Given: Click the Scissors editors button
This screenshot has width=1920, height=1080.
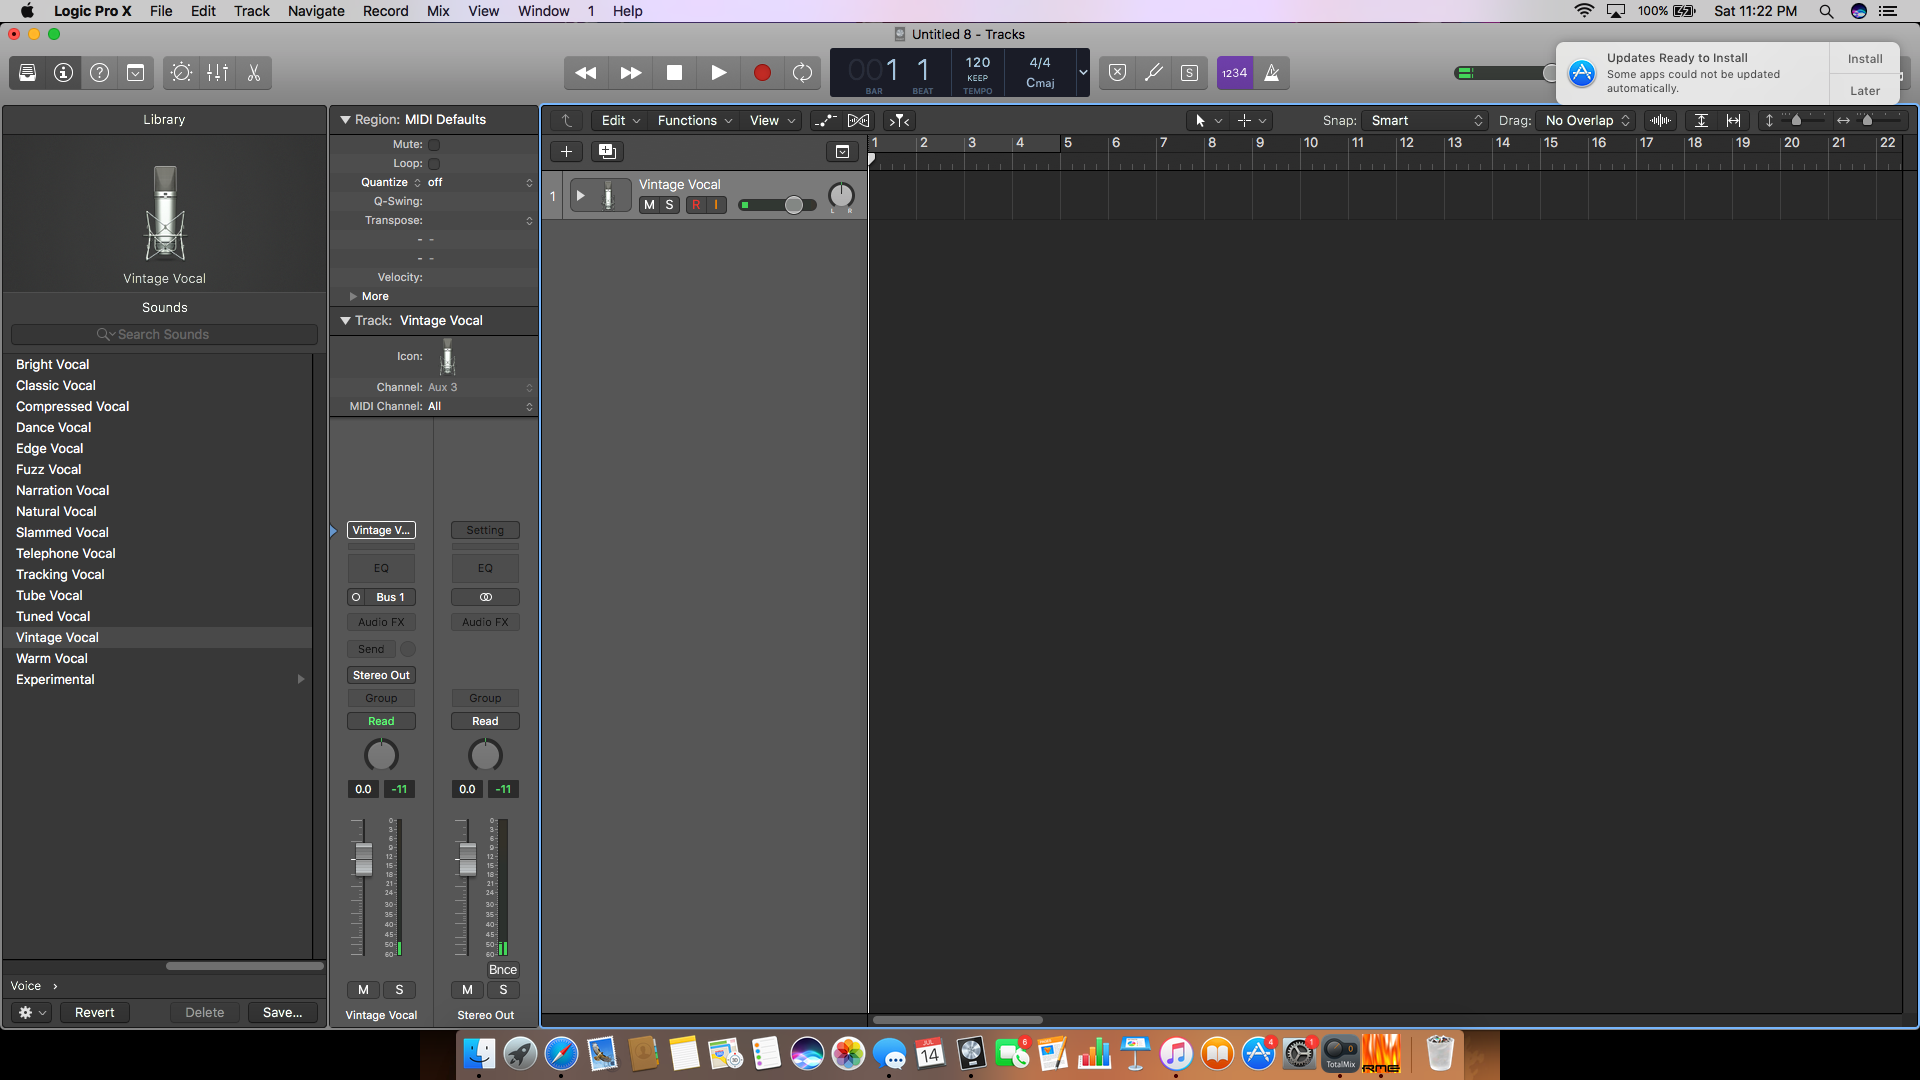Looking at the screenshot, I should pos(254,73).
